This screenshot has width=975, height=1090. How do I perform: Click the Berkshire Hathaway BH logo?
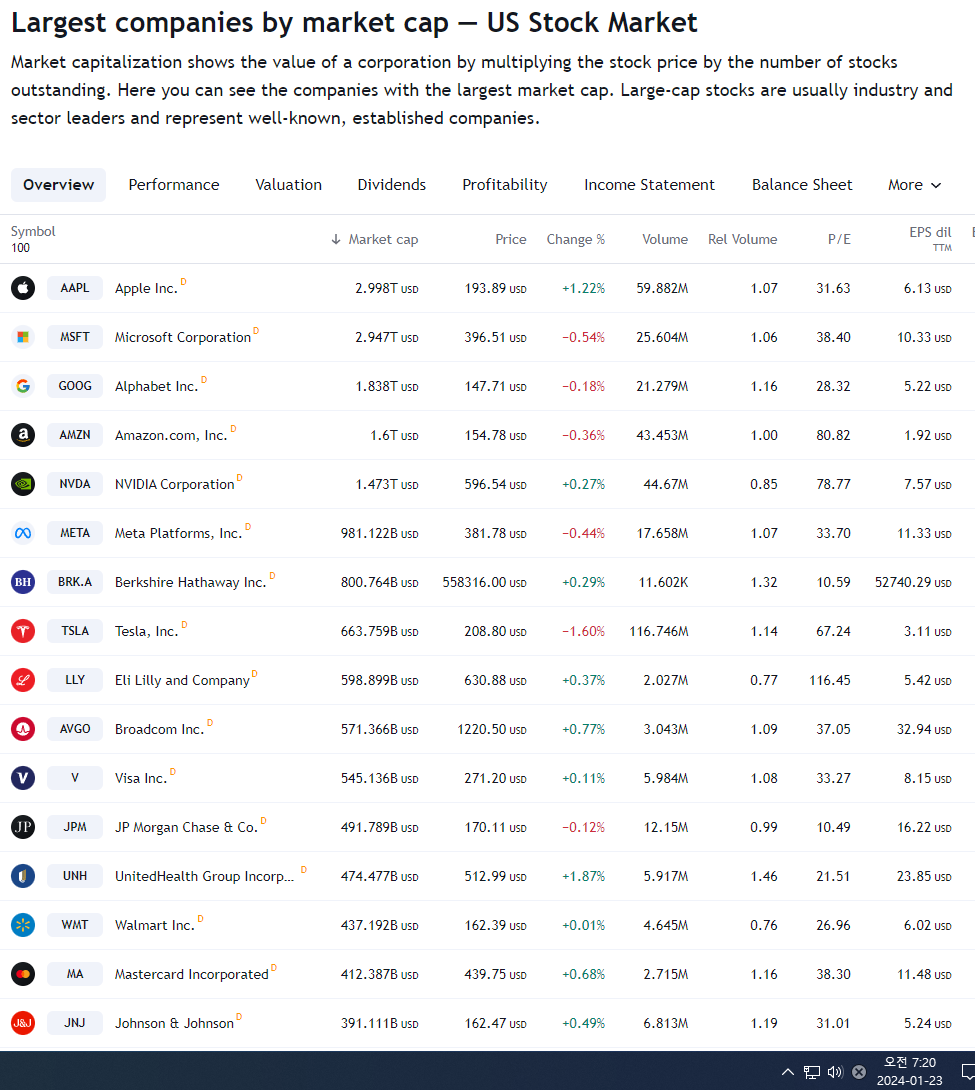pos(23,582)
